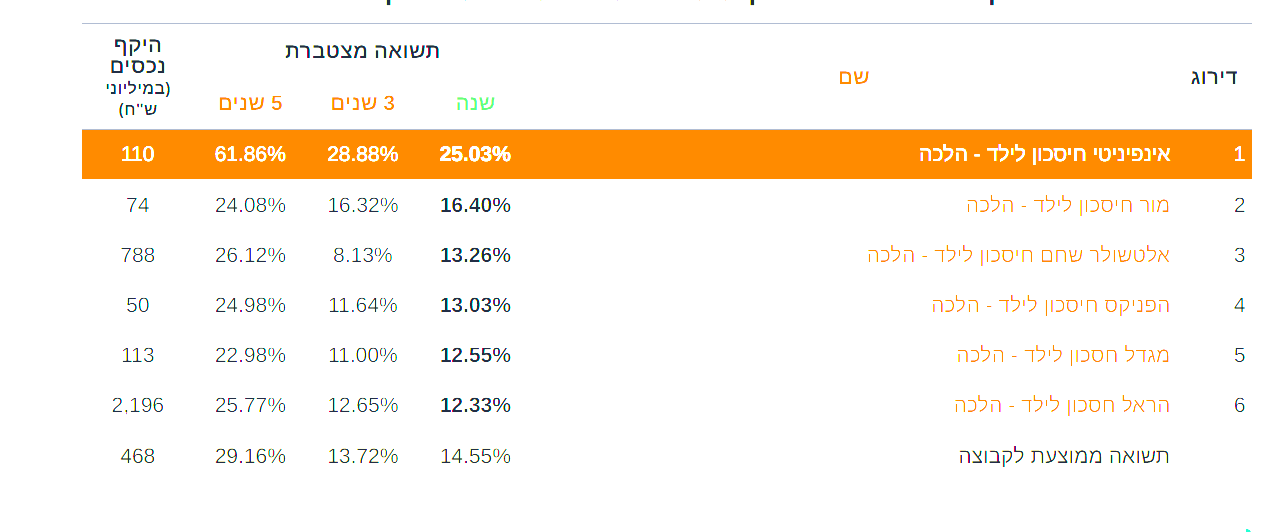This screenshot has height=532, width=1273.
Task: Click the 8.13% three-year return cell
Action: (x=363, y=255)
